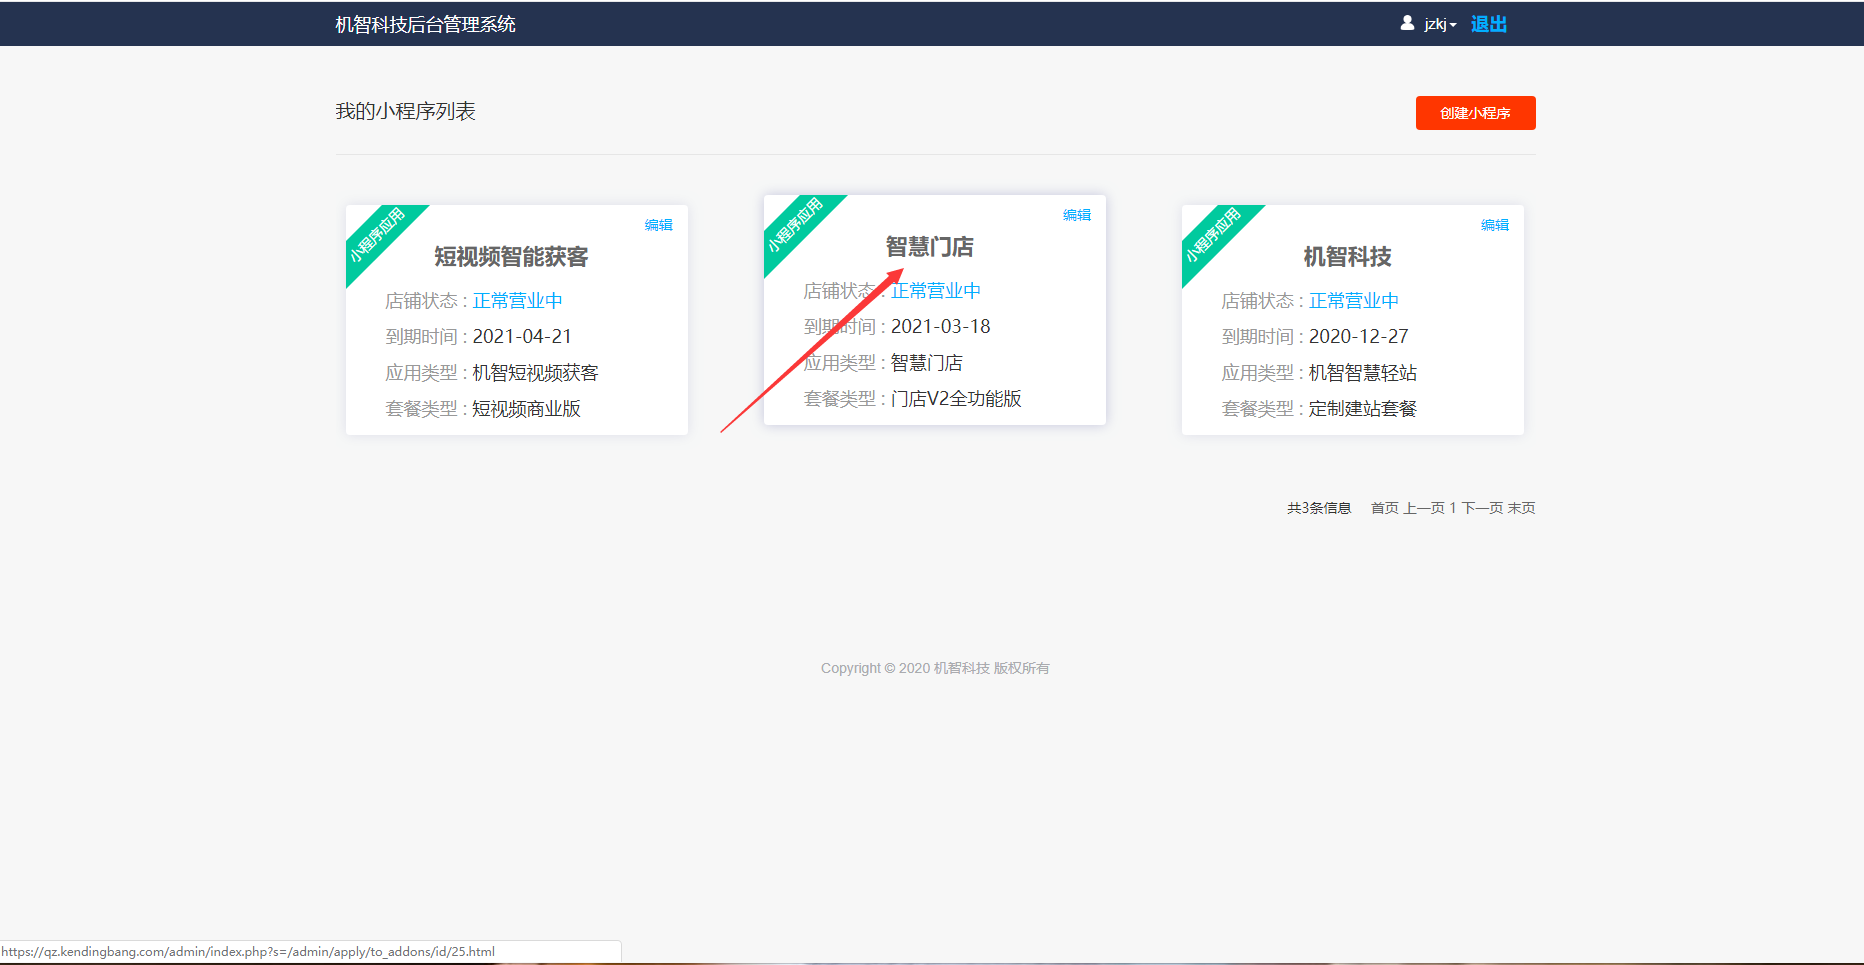Go to 下一页 next page
The image size is (1864, 965).
(1482, 508)
